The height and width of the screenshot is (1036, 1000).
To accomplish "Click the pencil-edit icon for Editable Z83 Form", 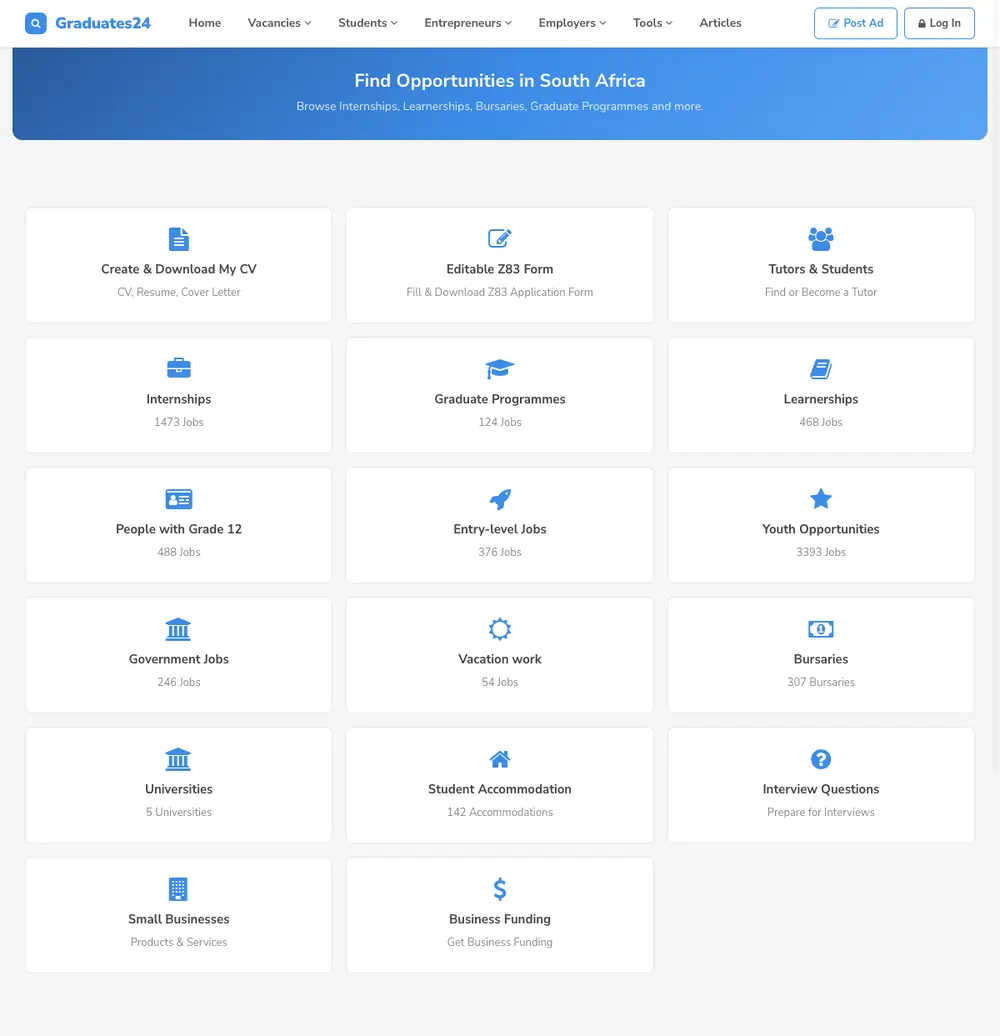I will (x=499, y=238).
